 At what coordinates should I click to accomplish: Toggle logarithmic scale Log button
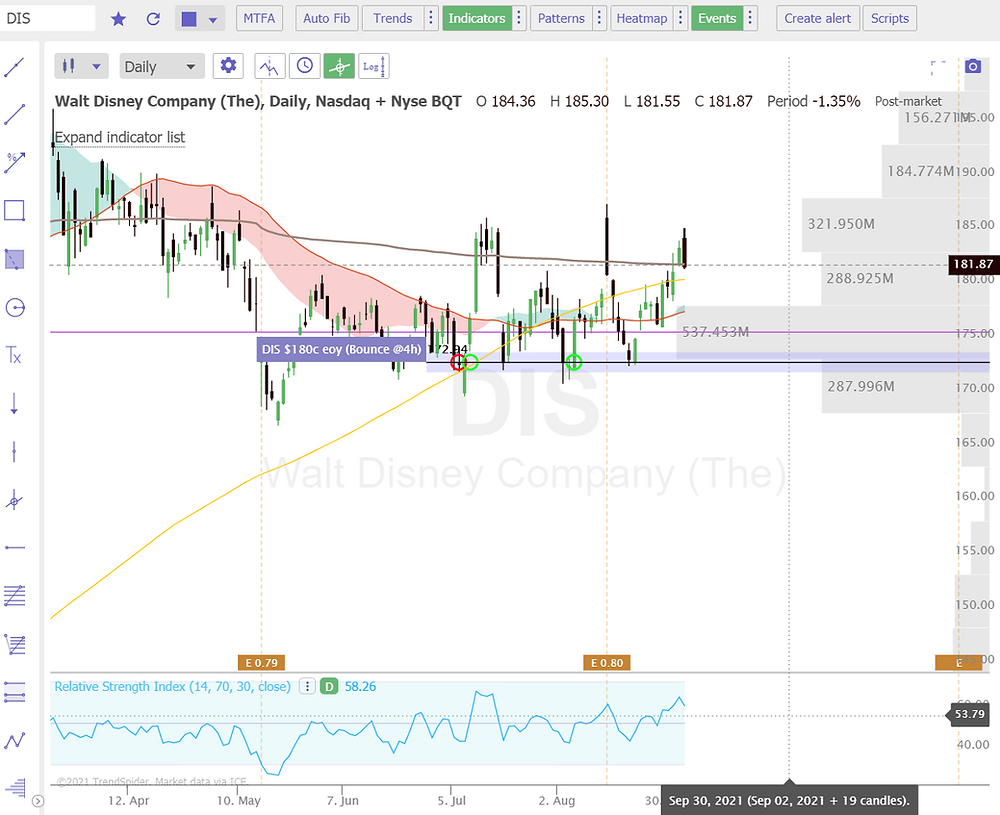point(374,66)
